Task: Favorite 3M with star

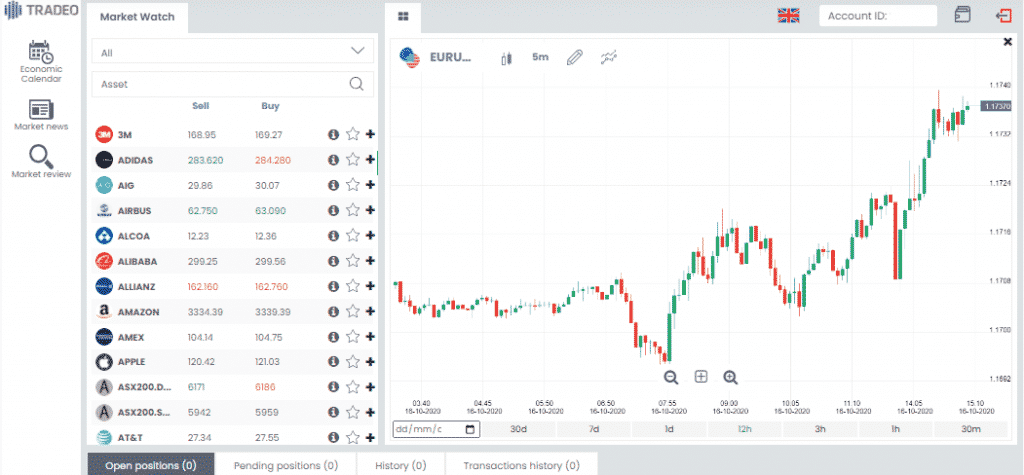Action: [353, 134]
